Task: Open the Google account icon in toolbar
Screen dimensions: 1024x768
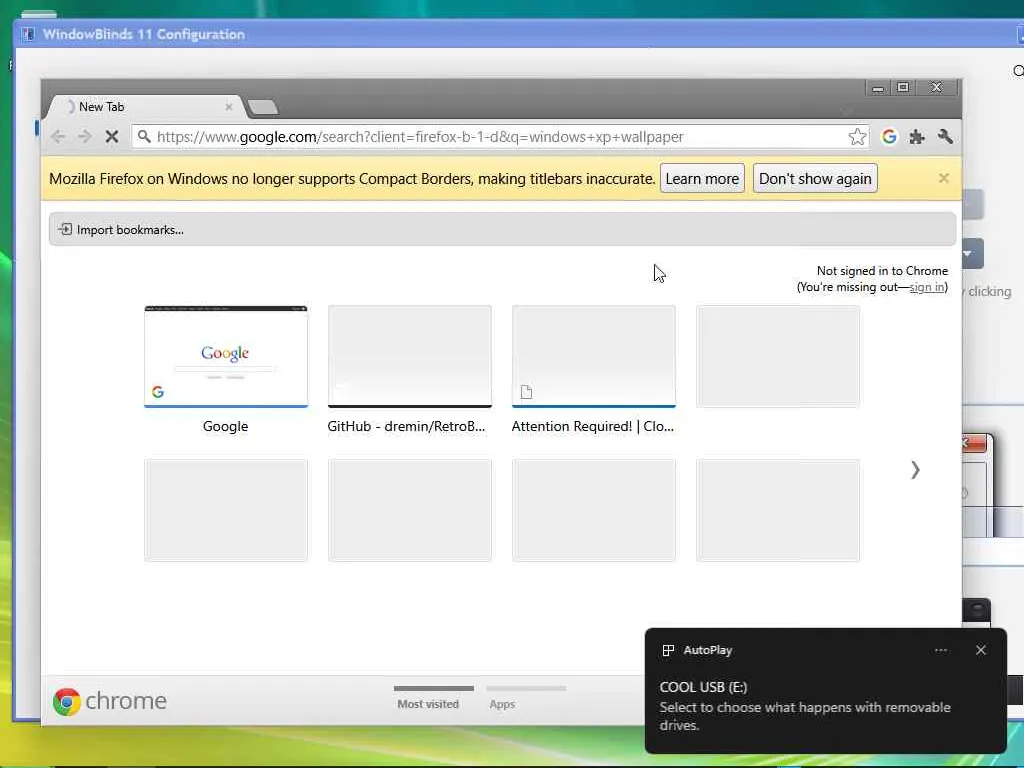Action: coord(889,136)
